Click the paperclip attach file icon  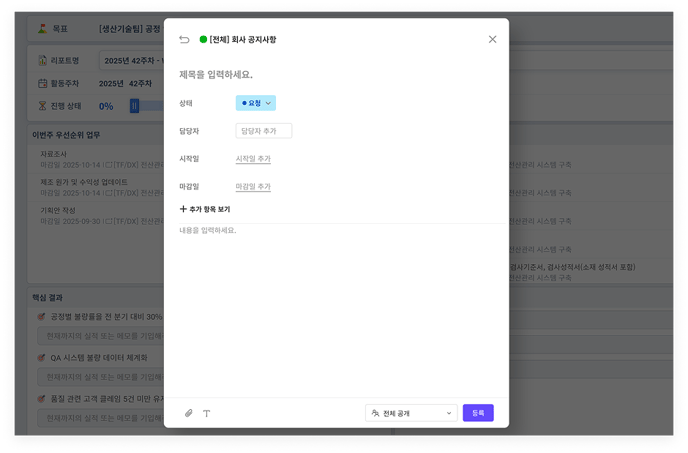click(x=188, y=413)
